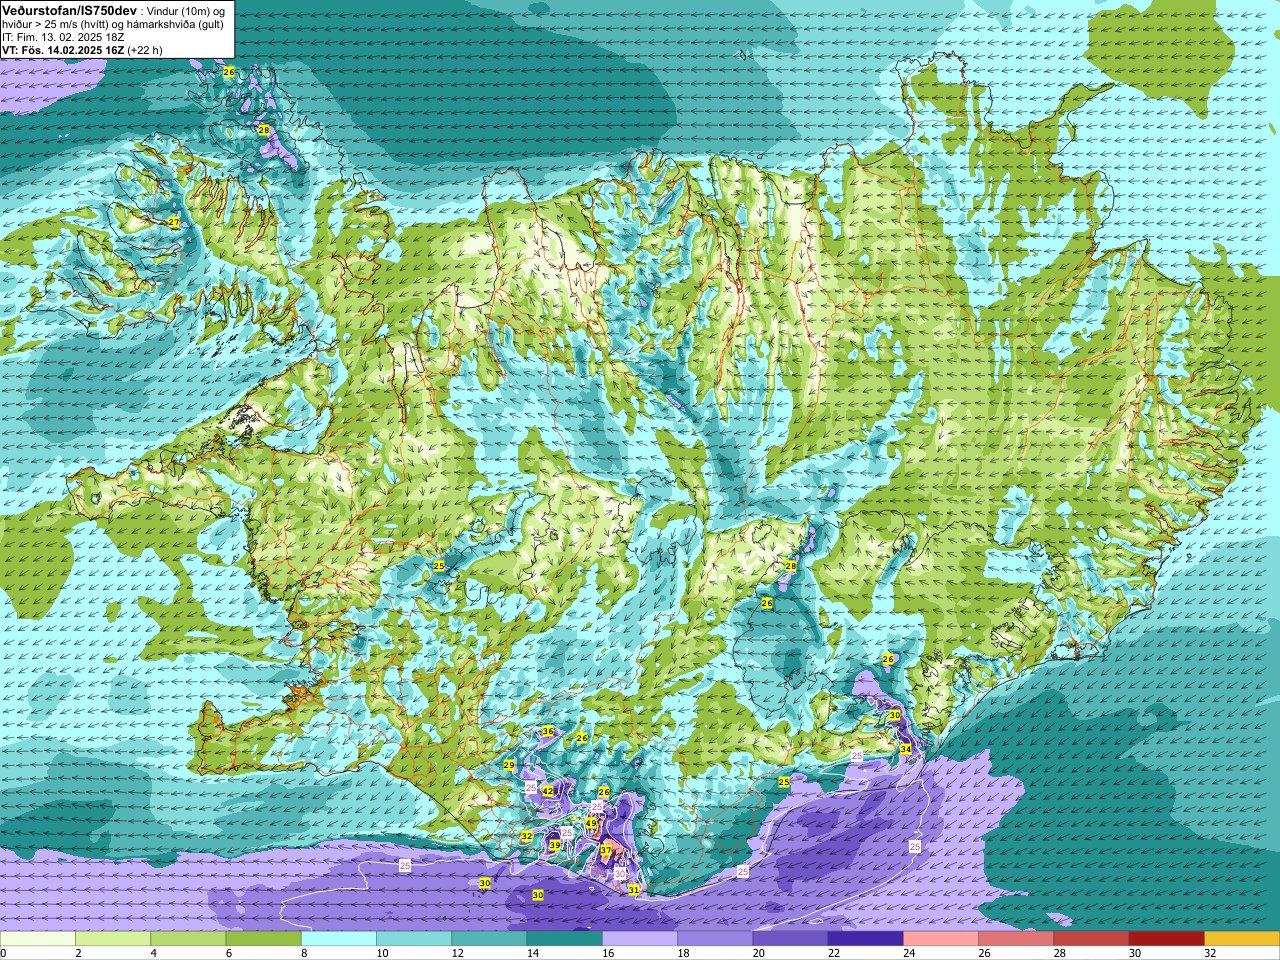Click the yellow gust label 27

pos(174,222)
